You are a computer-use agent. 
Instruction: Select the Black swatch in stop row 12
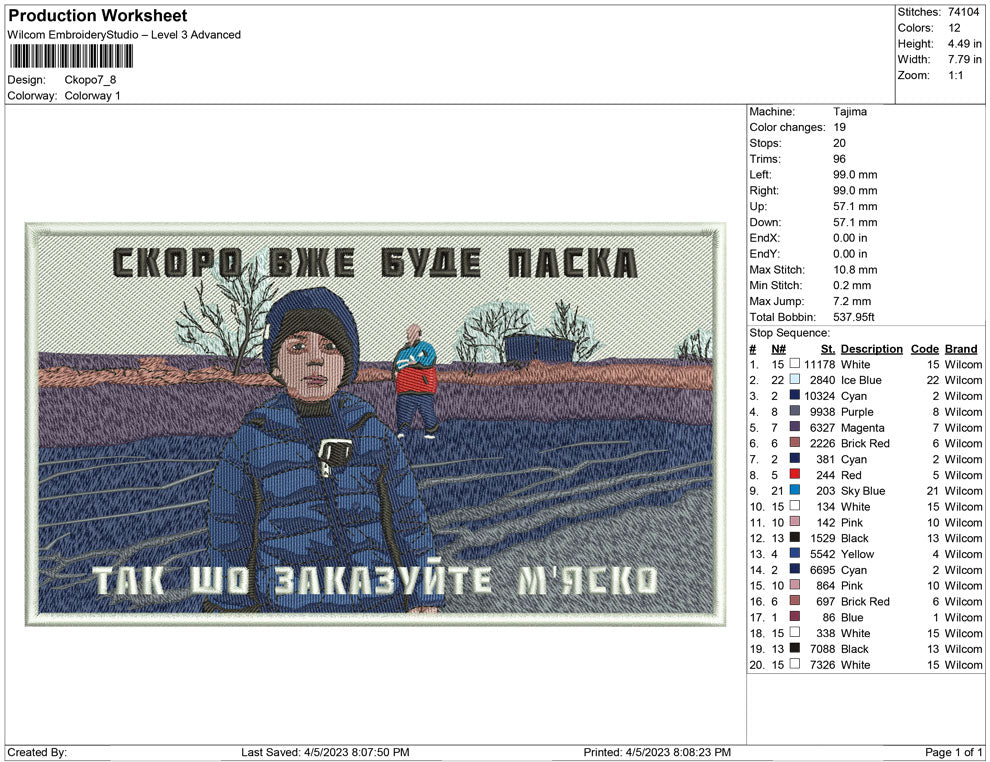(x=795, y=537)
